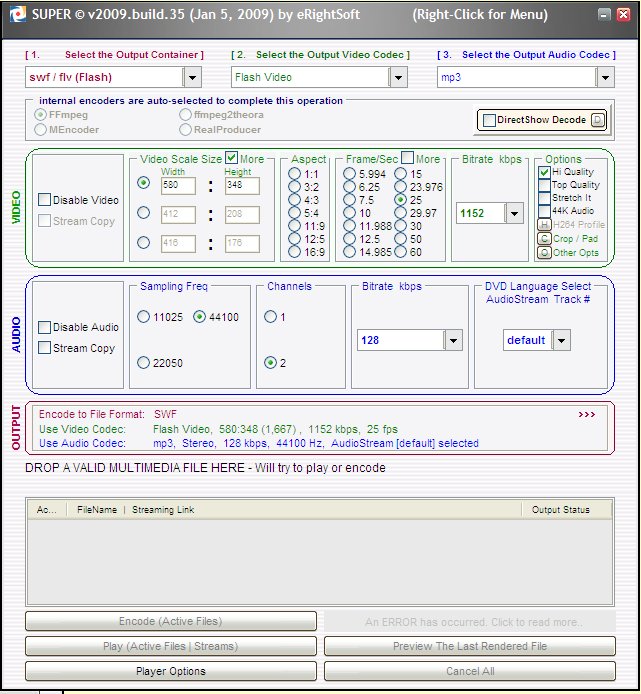
Task: Minimize the SUPER window
Action: click(604, 15)
